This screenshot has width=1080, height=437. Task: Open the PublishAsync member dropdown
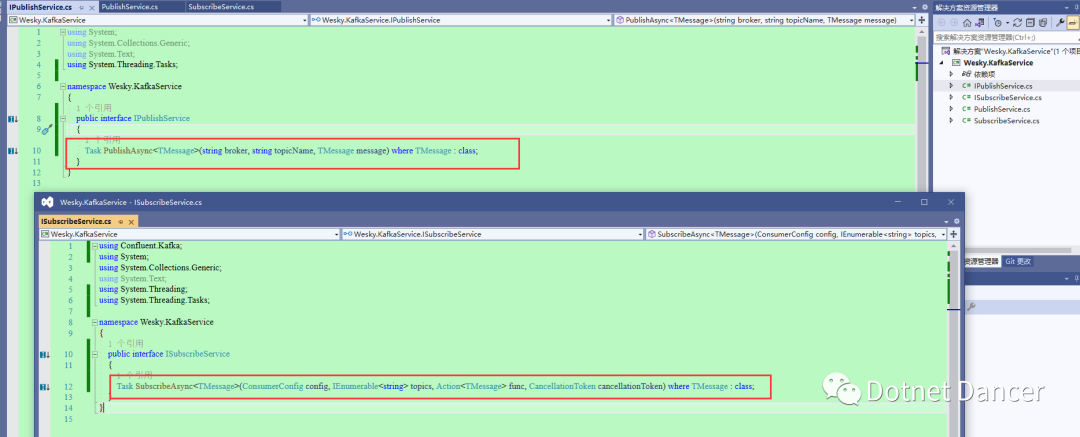pyautogui.click(x=765, y=20)
